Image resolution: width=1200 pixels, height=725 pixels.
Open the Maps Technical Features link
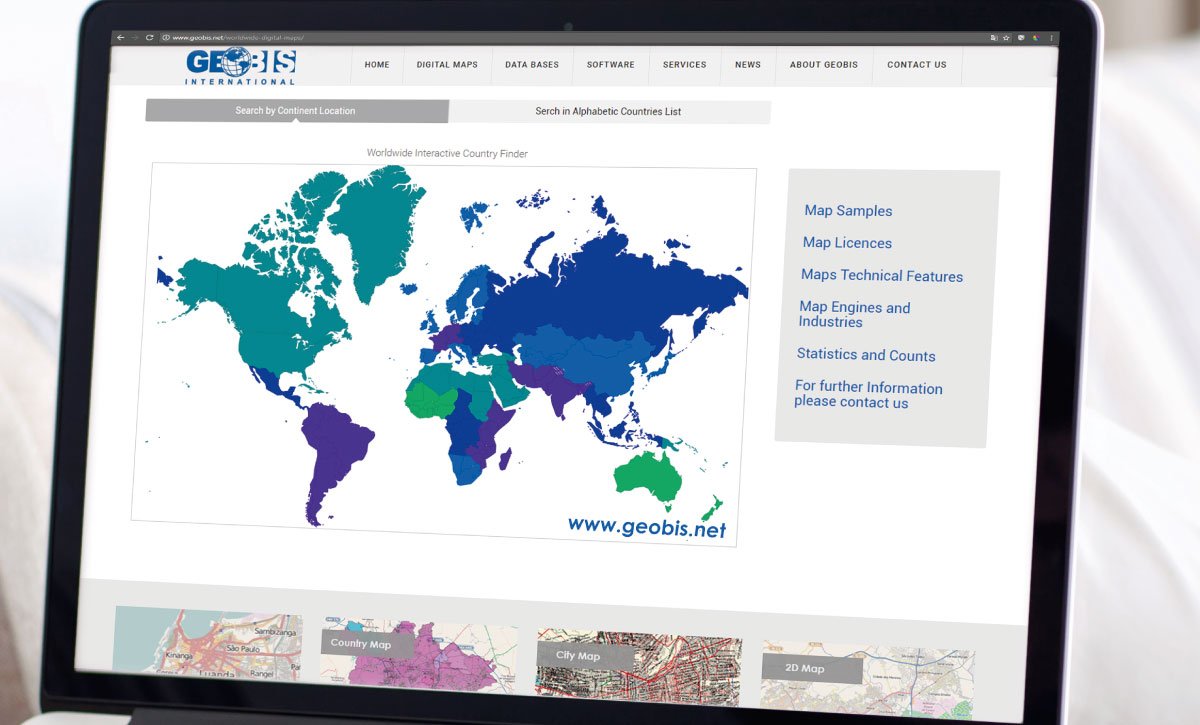882,276
